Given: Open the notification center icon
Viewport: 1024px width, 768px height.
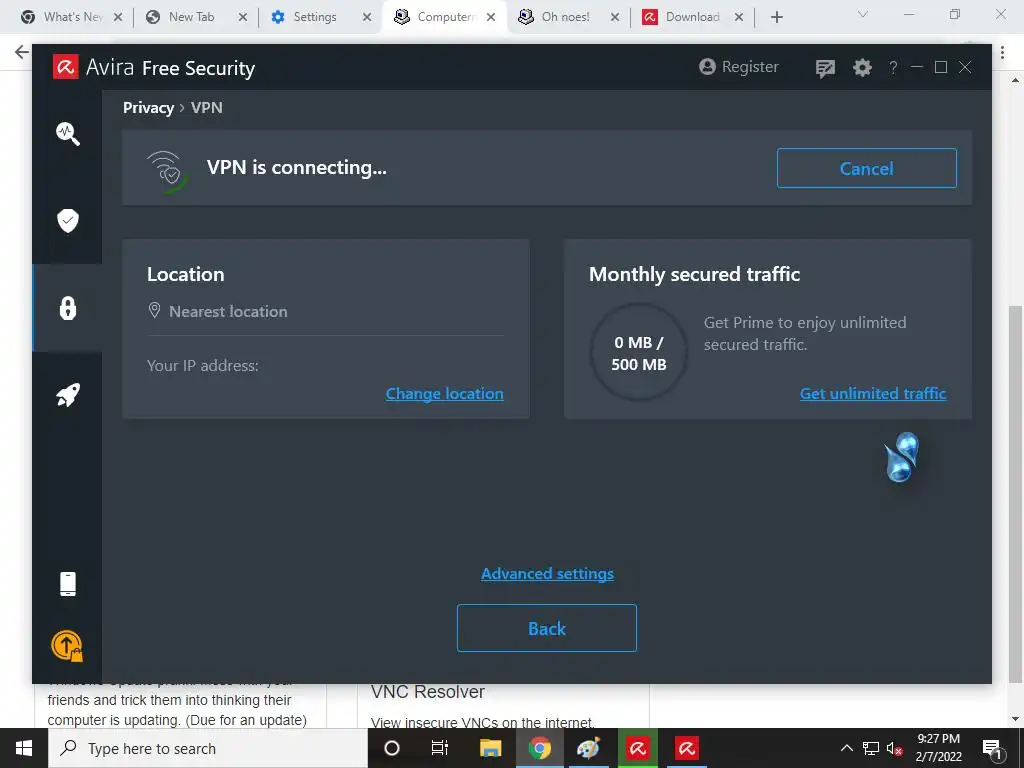Looking at the screenshot, I should [993, 749].
